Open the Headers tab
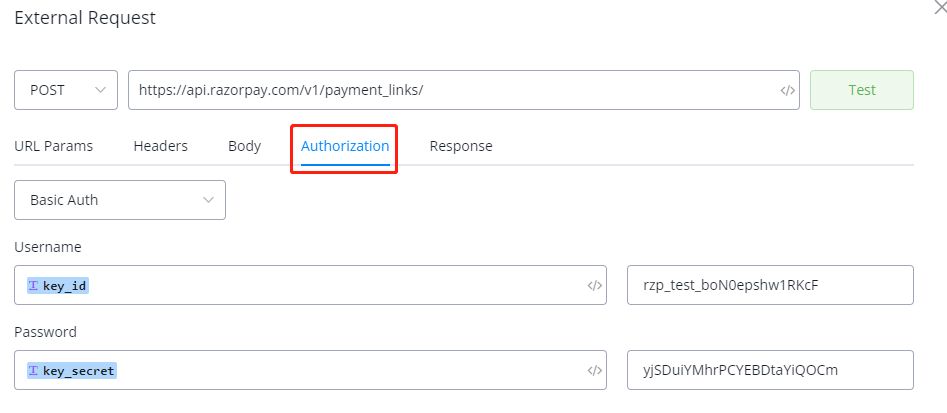This screenshot has width=947, height=413. pyautogui.click(x=160, y=146)
